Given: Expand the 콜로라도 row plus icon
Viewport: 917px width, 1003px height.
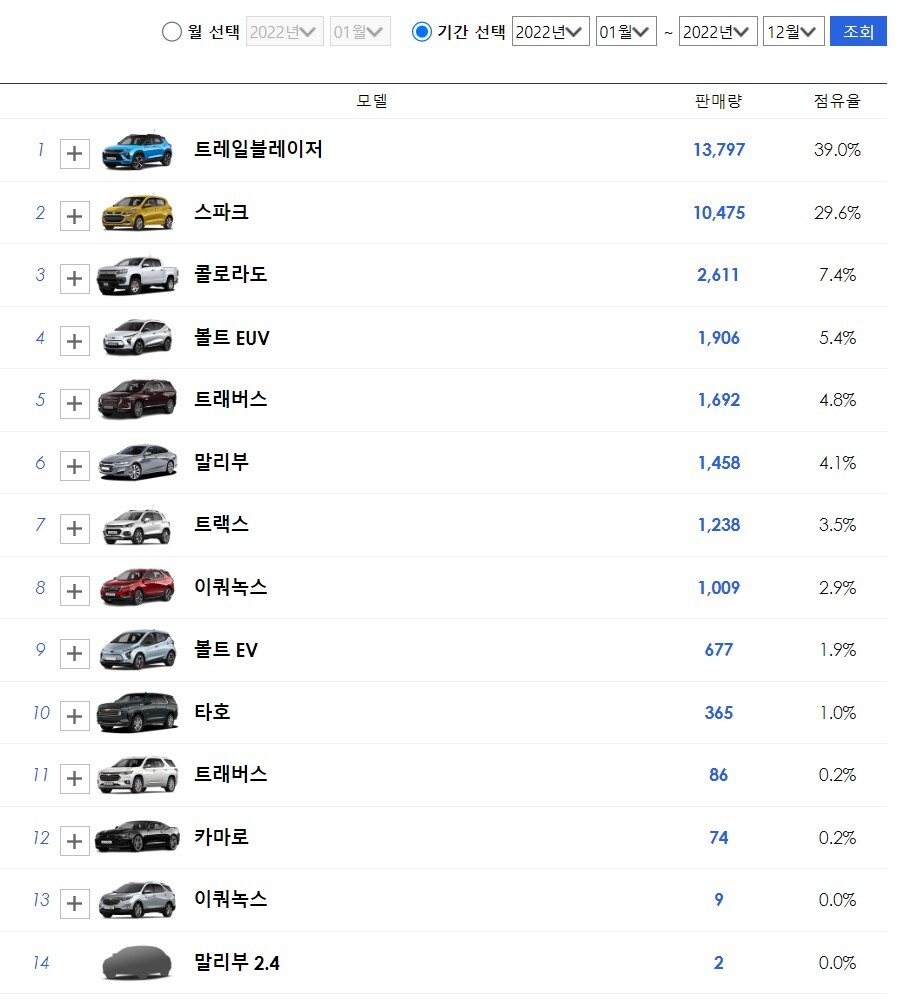Looking at the screenshot, I should [x=74, y=279].
